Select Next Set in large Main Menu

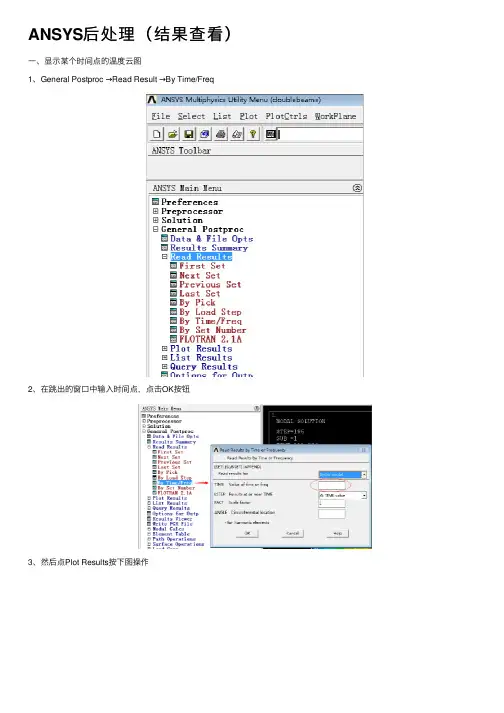200,276
